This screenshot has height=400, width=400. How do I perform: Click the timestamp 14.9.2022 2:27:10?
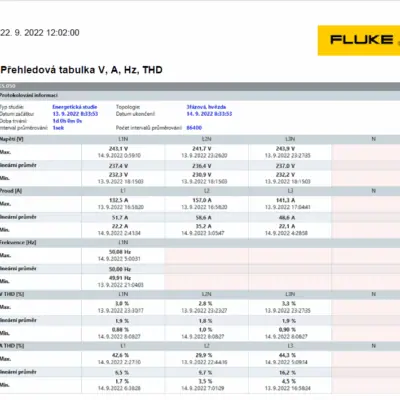(x=119, y=362)
